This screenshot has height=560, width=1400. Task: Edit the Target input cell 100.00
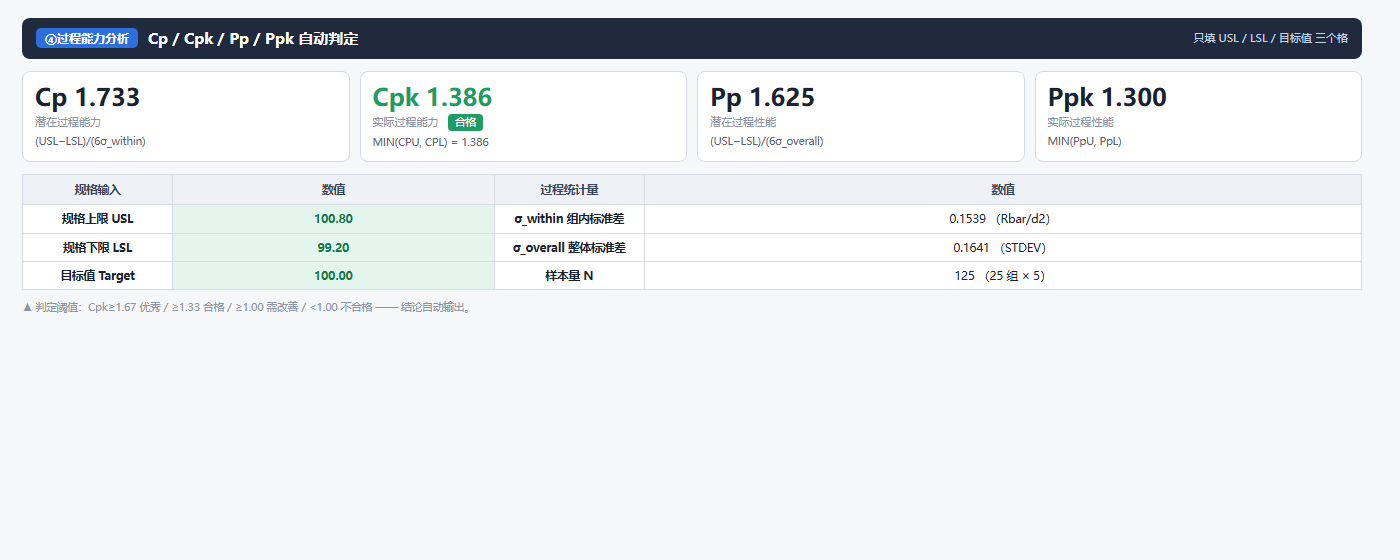pos(333,276)
